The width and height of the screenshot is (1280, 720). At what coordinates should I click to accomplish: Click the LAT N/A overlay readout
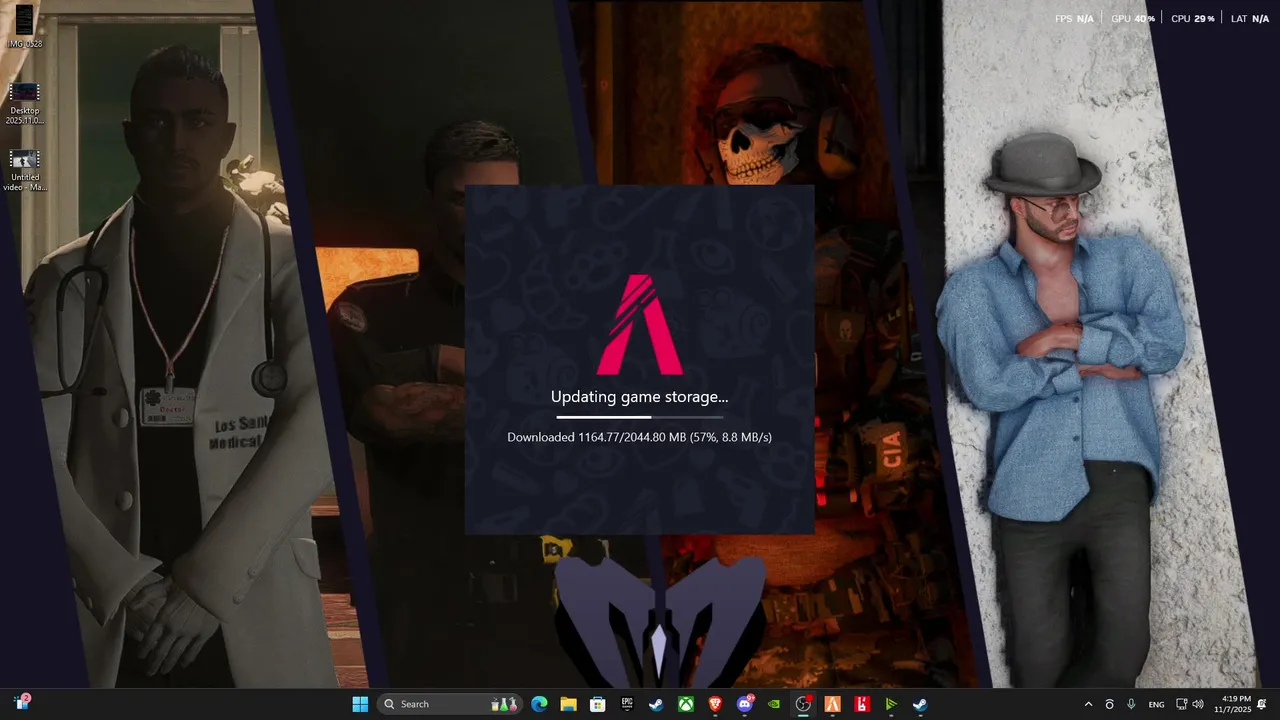(1250, 19)
